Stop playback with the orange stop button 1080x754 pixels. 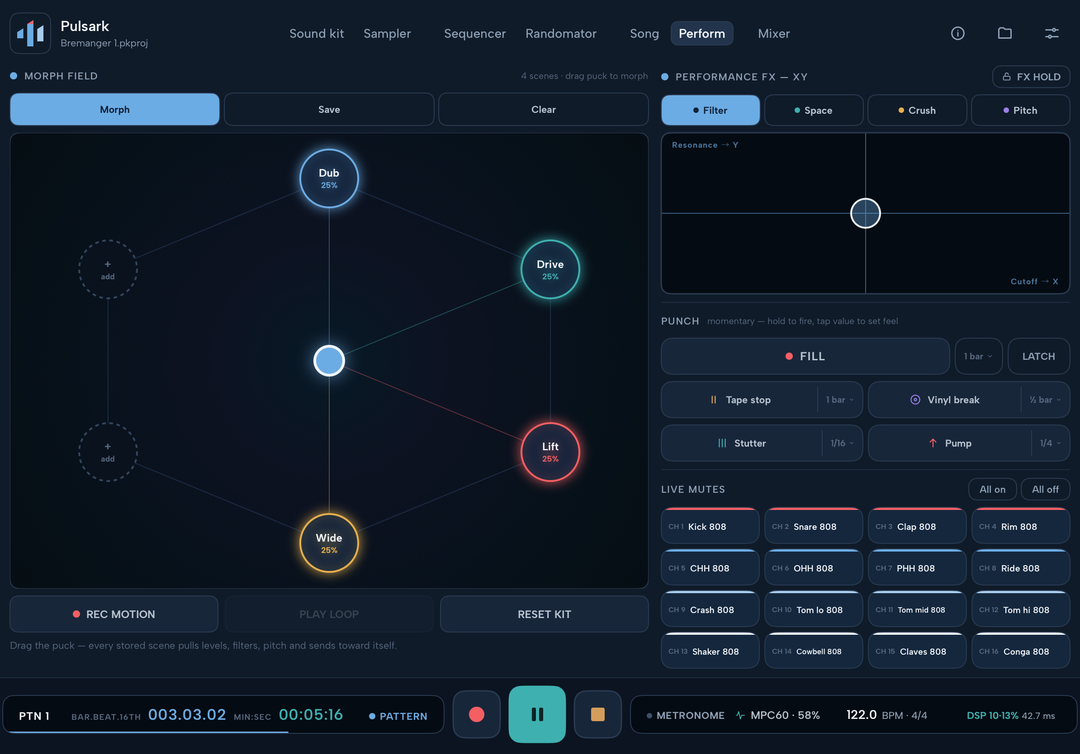598,715
